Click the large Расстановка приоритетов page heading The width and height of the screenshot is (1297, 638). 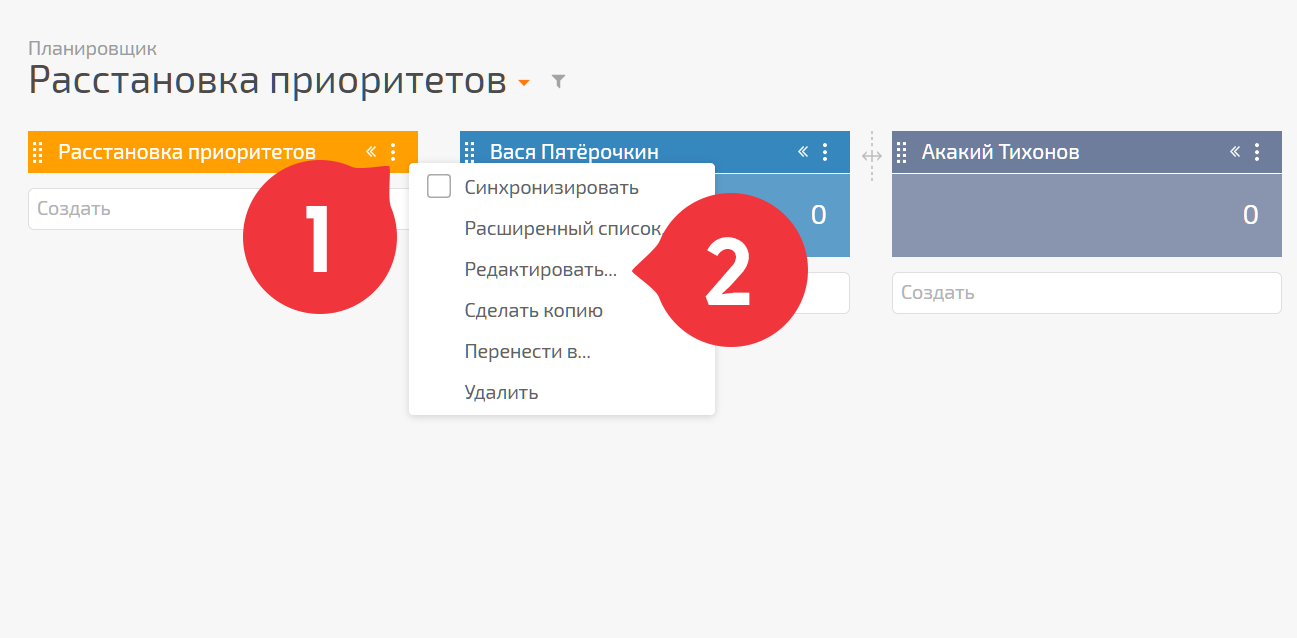(x=267, y=80)
